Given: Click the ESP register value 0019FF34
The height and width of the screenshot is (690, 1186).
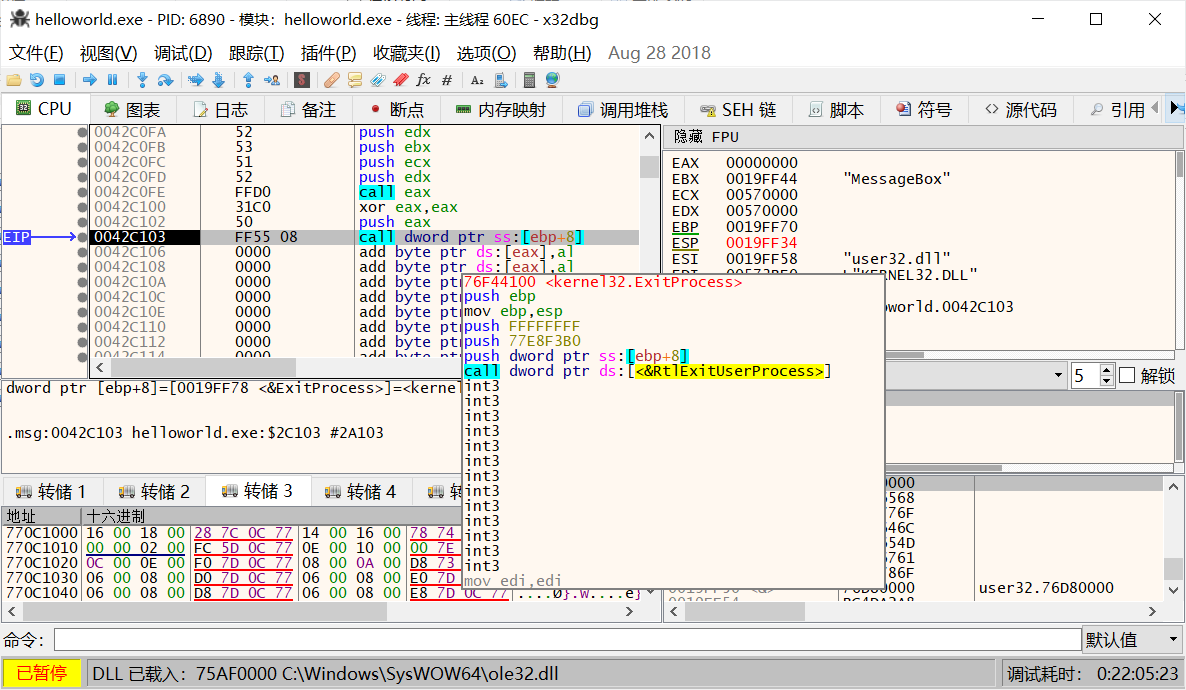Looking at the screenshot, I should pyautogui.click(x=762, y=243).
